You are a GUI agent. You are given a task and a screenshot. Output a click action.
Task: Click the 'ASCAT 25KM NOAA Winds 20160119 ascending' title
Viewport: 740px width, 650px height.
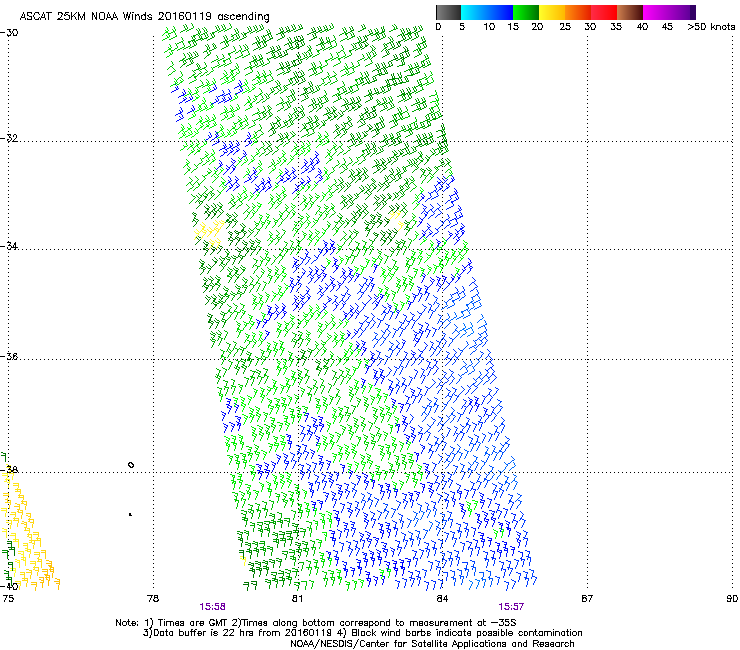point(144,16)
